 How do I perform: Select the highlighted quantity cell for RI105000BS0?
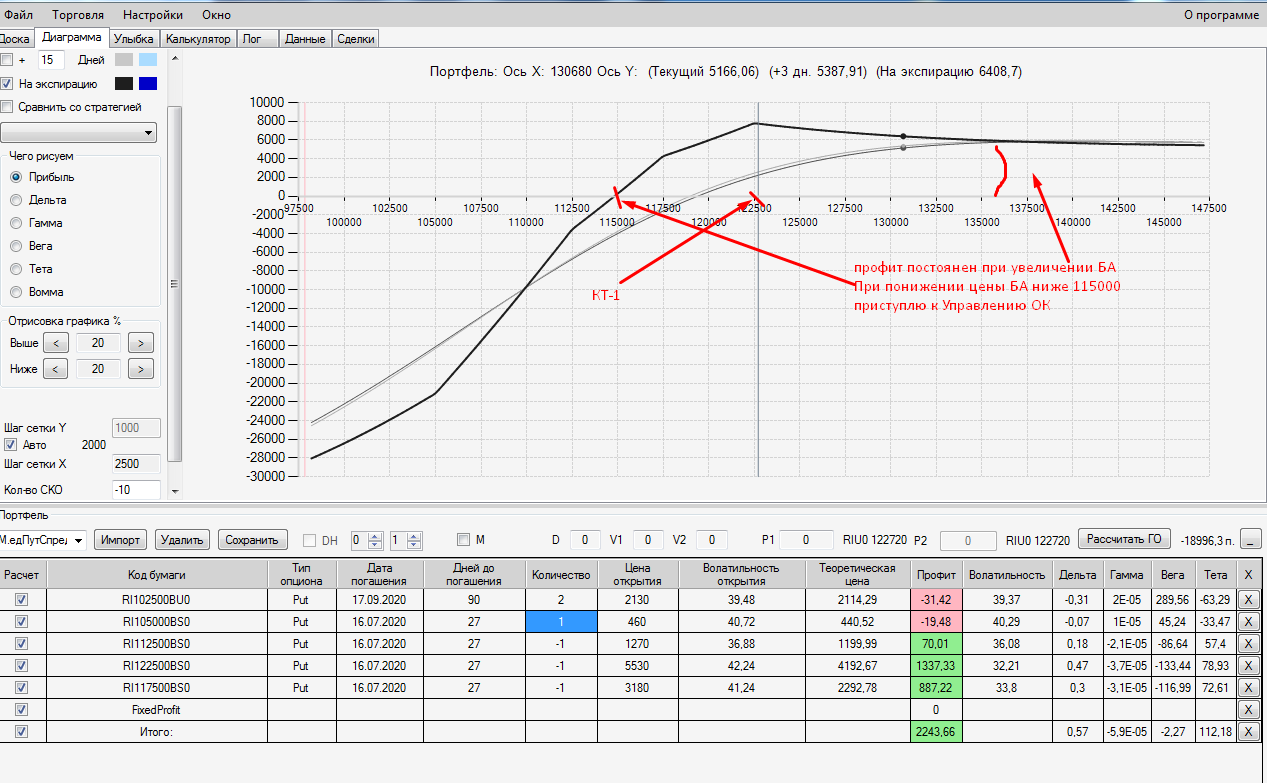[x=561, y=622]
